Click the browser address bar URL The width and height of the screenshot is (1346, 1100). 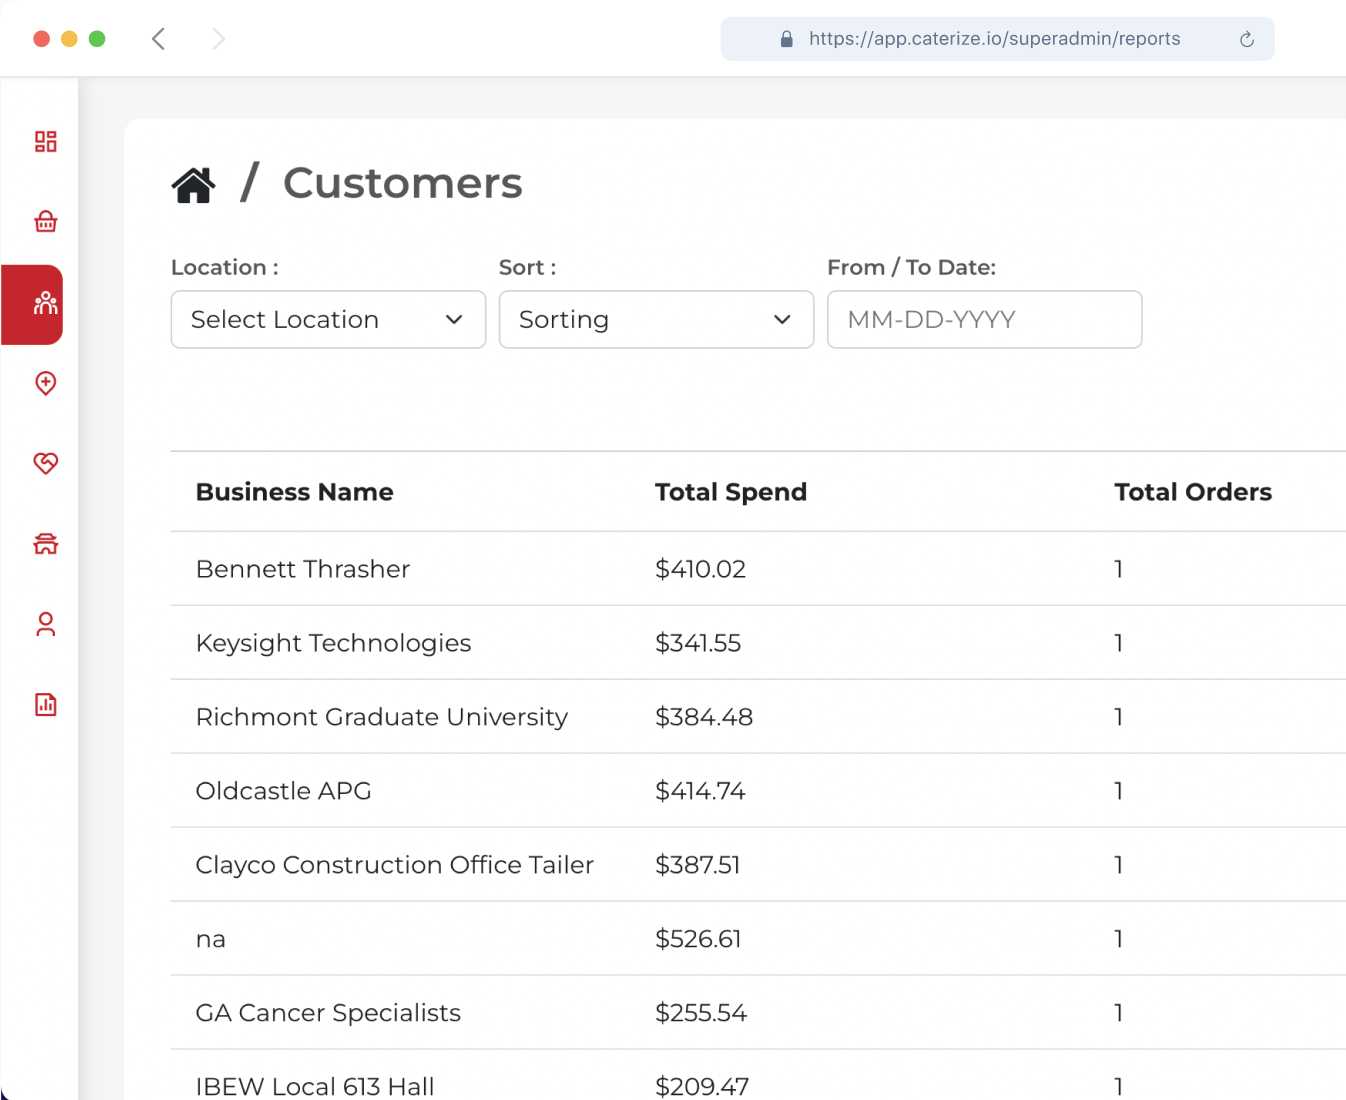click(x=994, y=39)
